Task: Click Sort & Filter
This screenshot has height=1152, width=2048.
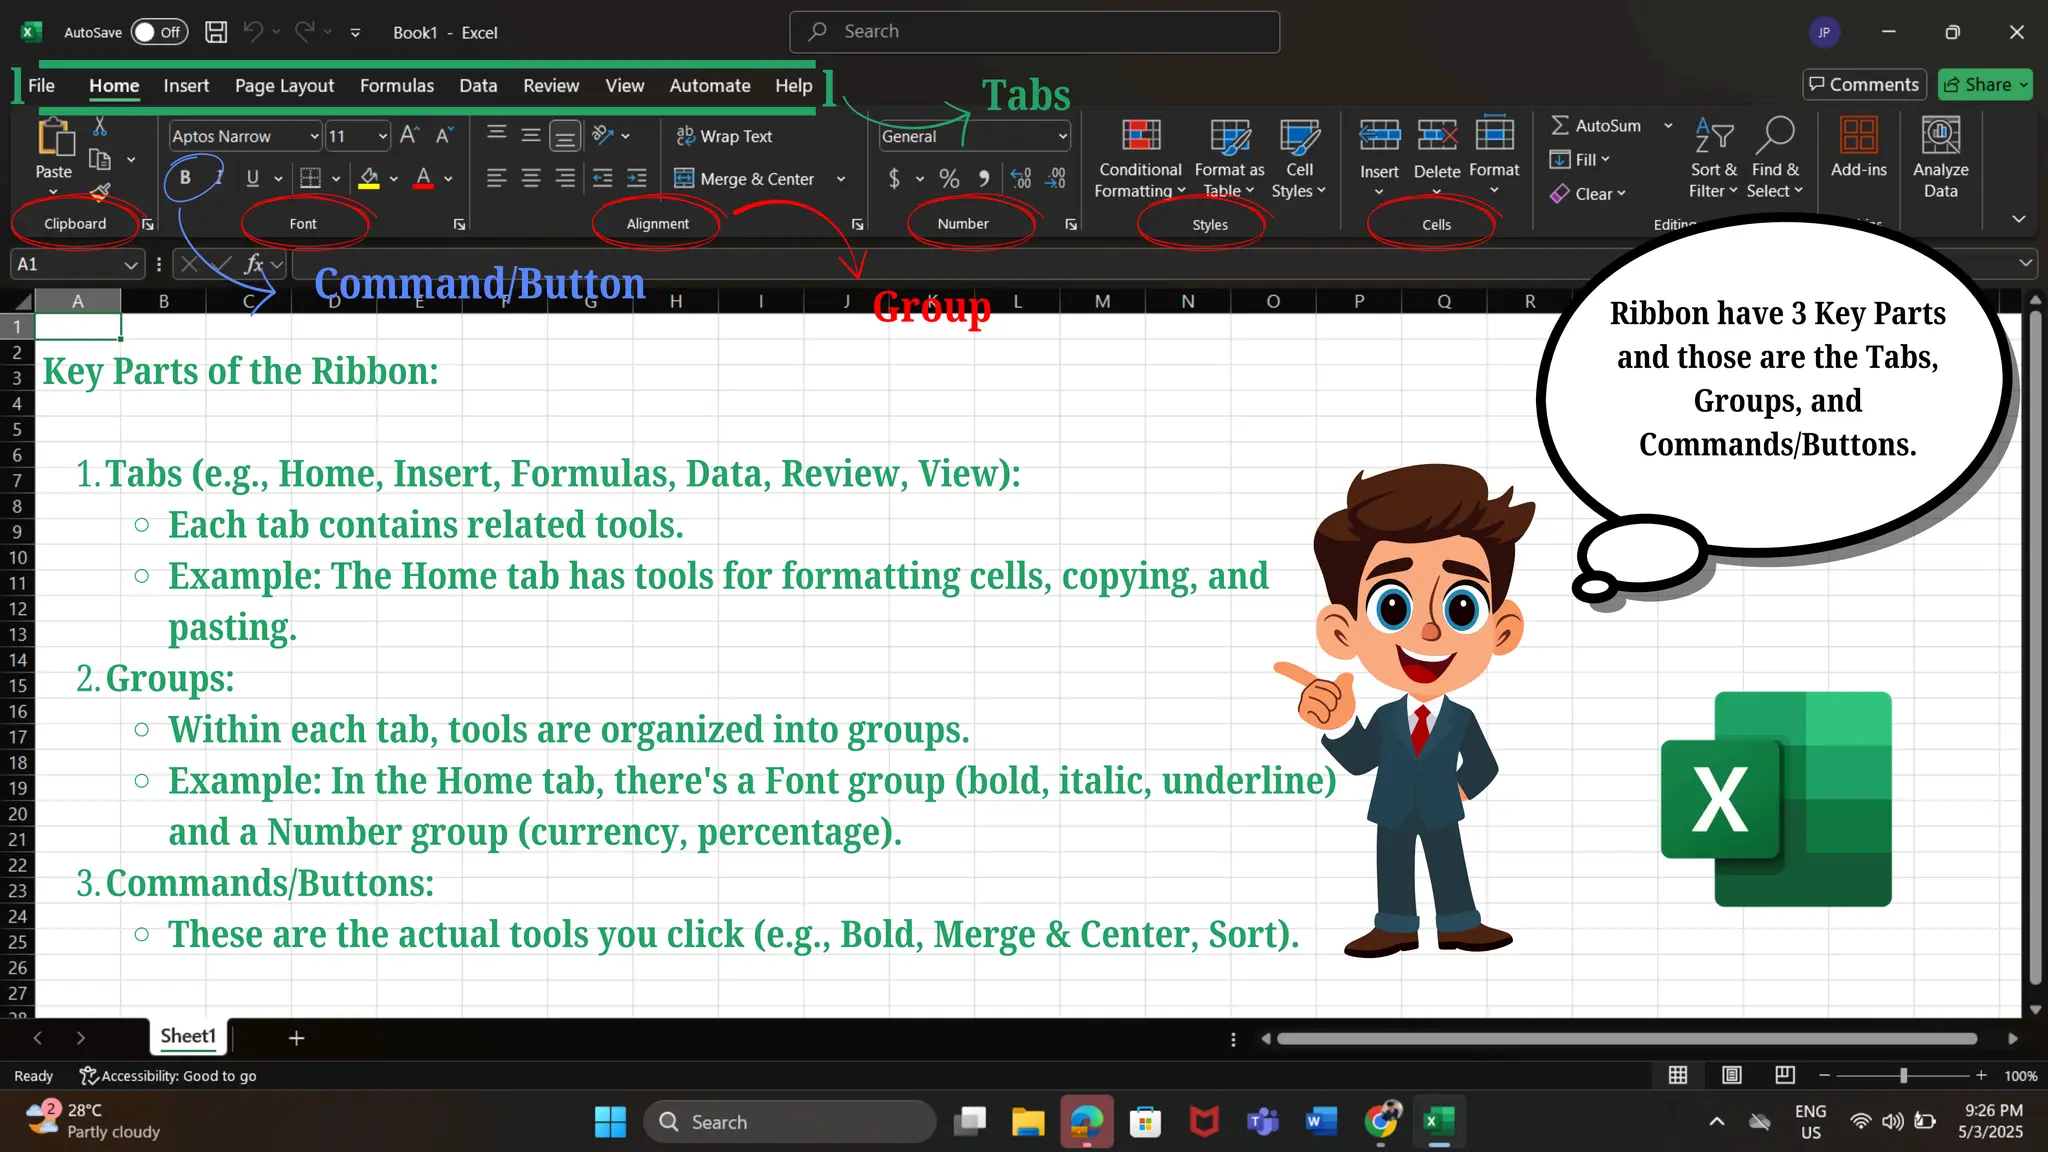Action: point(1713,158)
